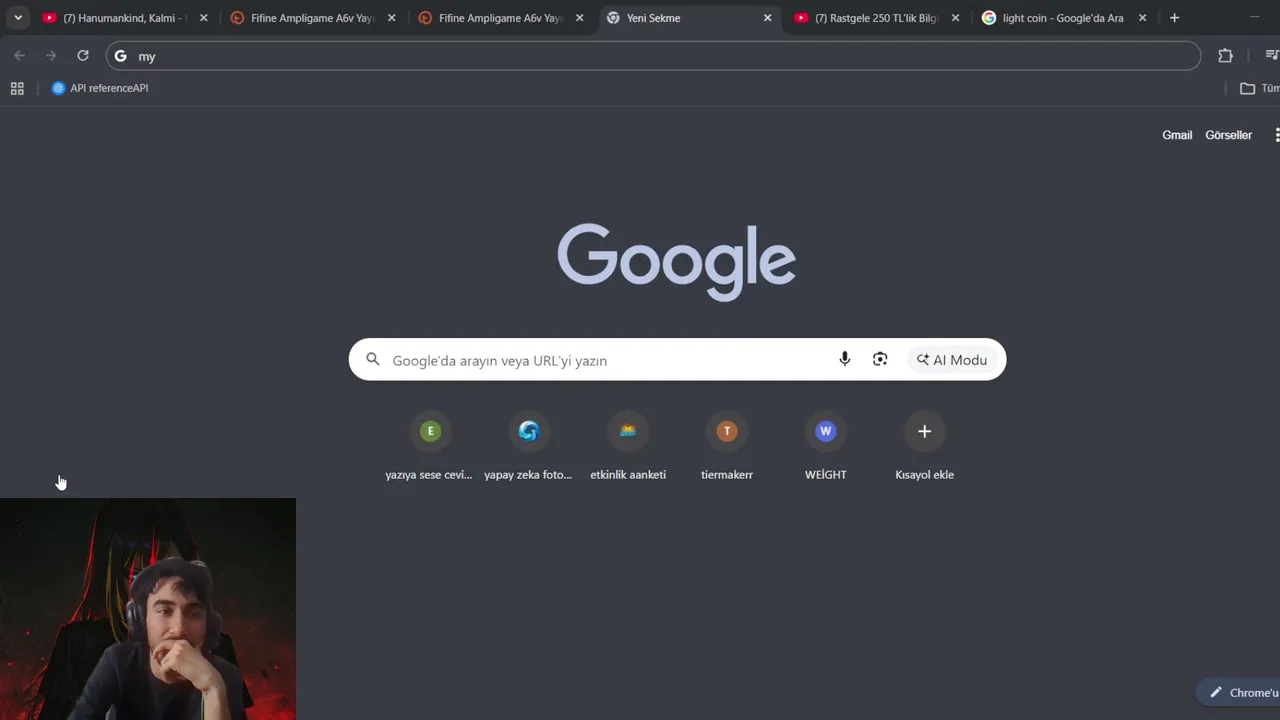
Task: Switch to the Rastgele 250 TL'lik tab
Action: click(875, 18)
